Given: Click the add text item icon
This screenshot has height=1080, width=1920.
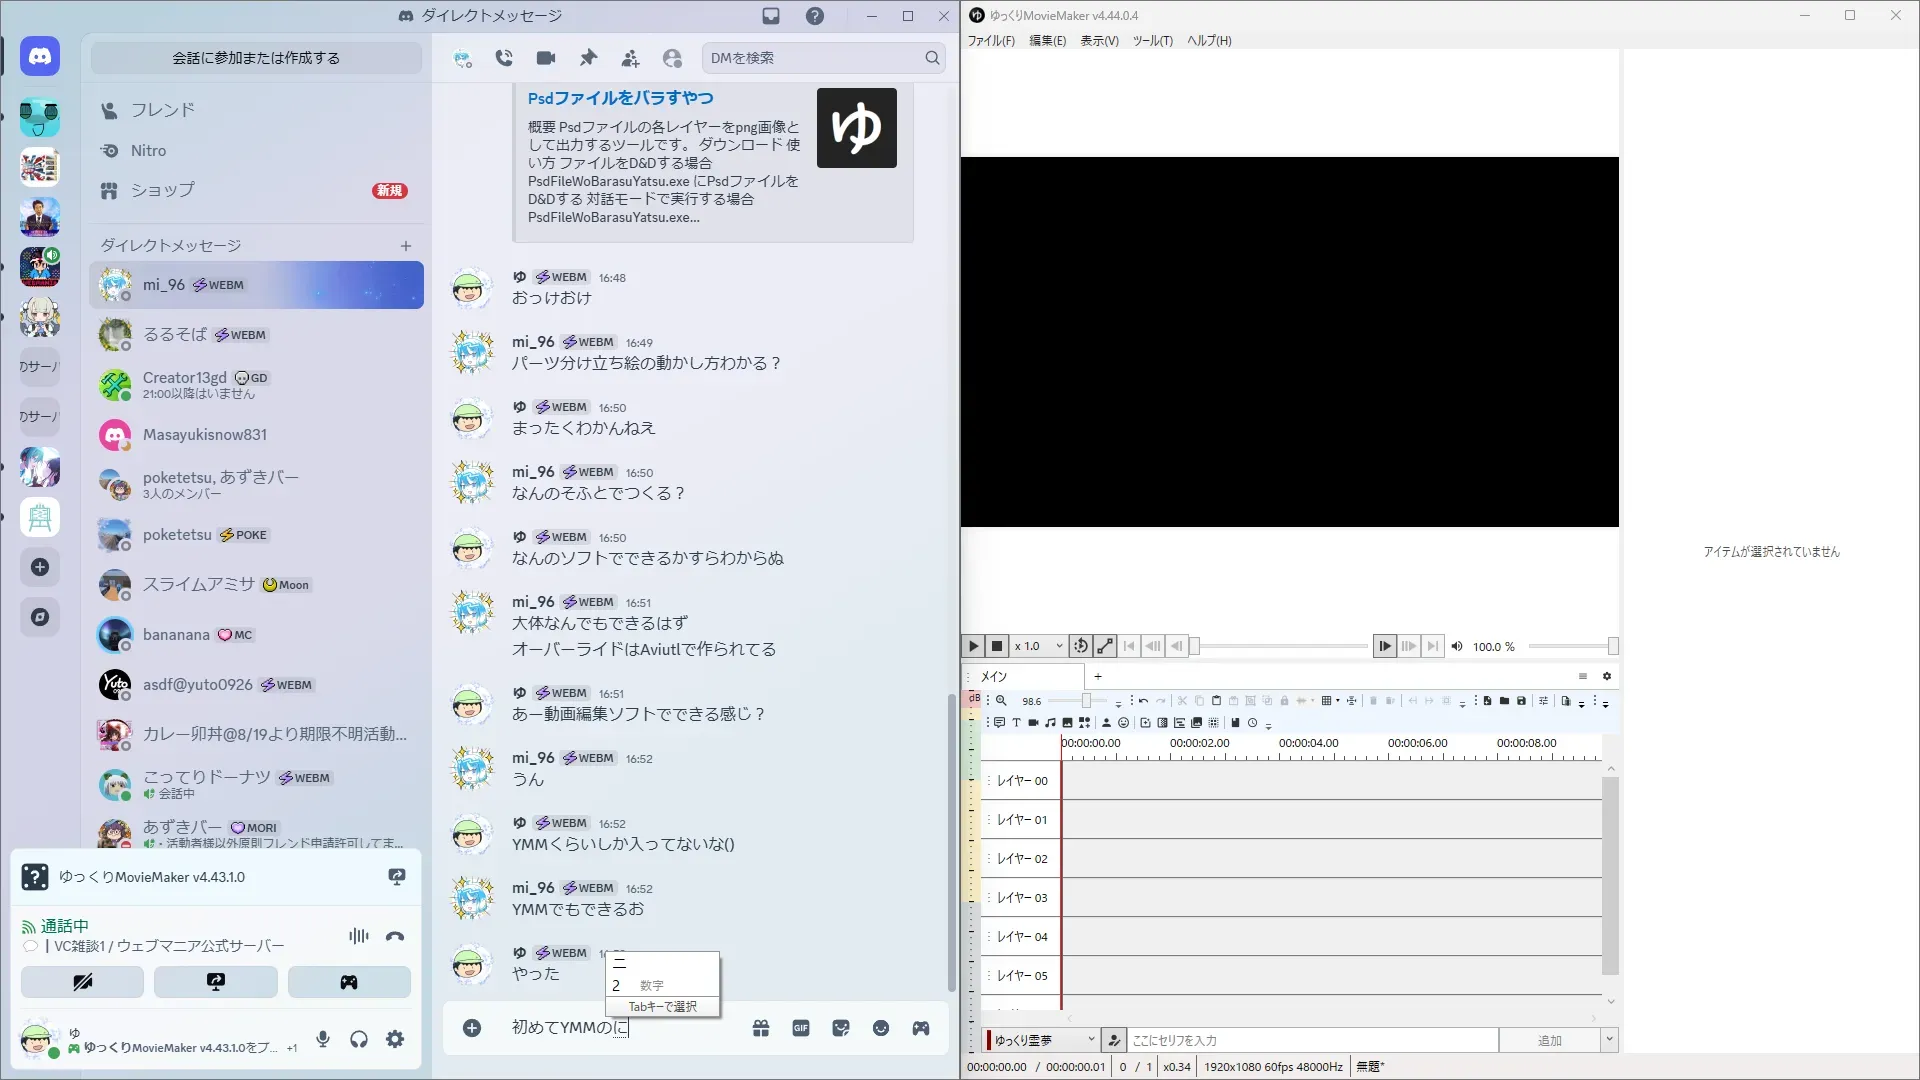Looking at the screenshot, I should pyautogui.click(x=1016, y=722).
